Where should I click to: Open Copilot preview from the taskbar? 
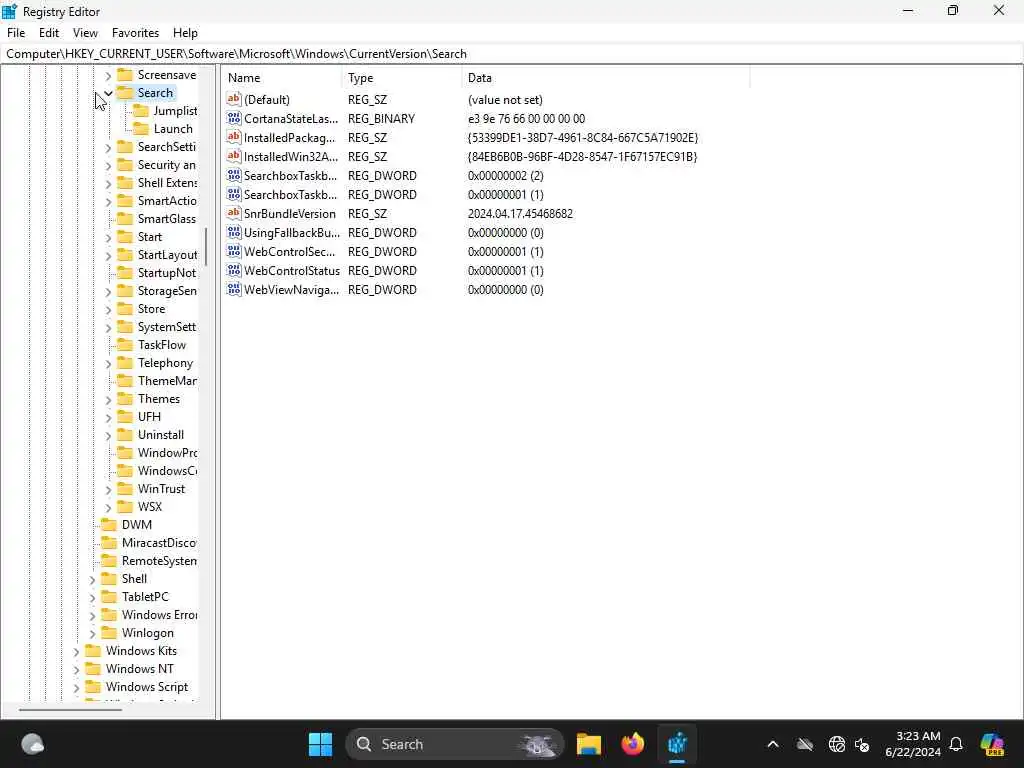click(x=993, y=744)
